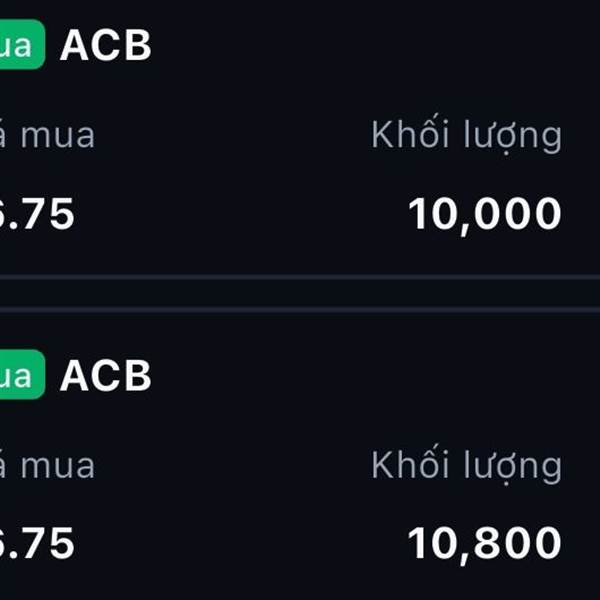600x600 pixels.
Task: Click the Khối lượng label in second order
Action: pos(466,465)
